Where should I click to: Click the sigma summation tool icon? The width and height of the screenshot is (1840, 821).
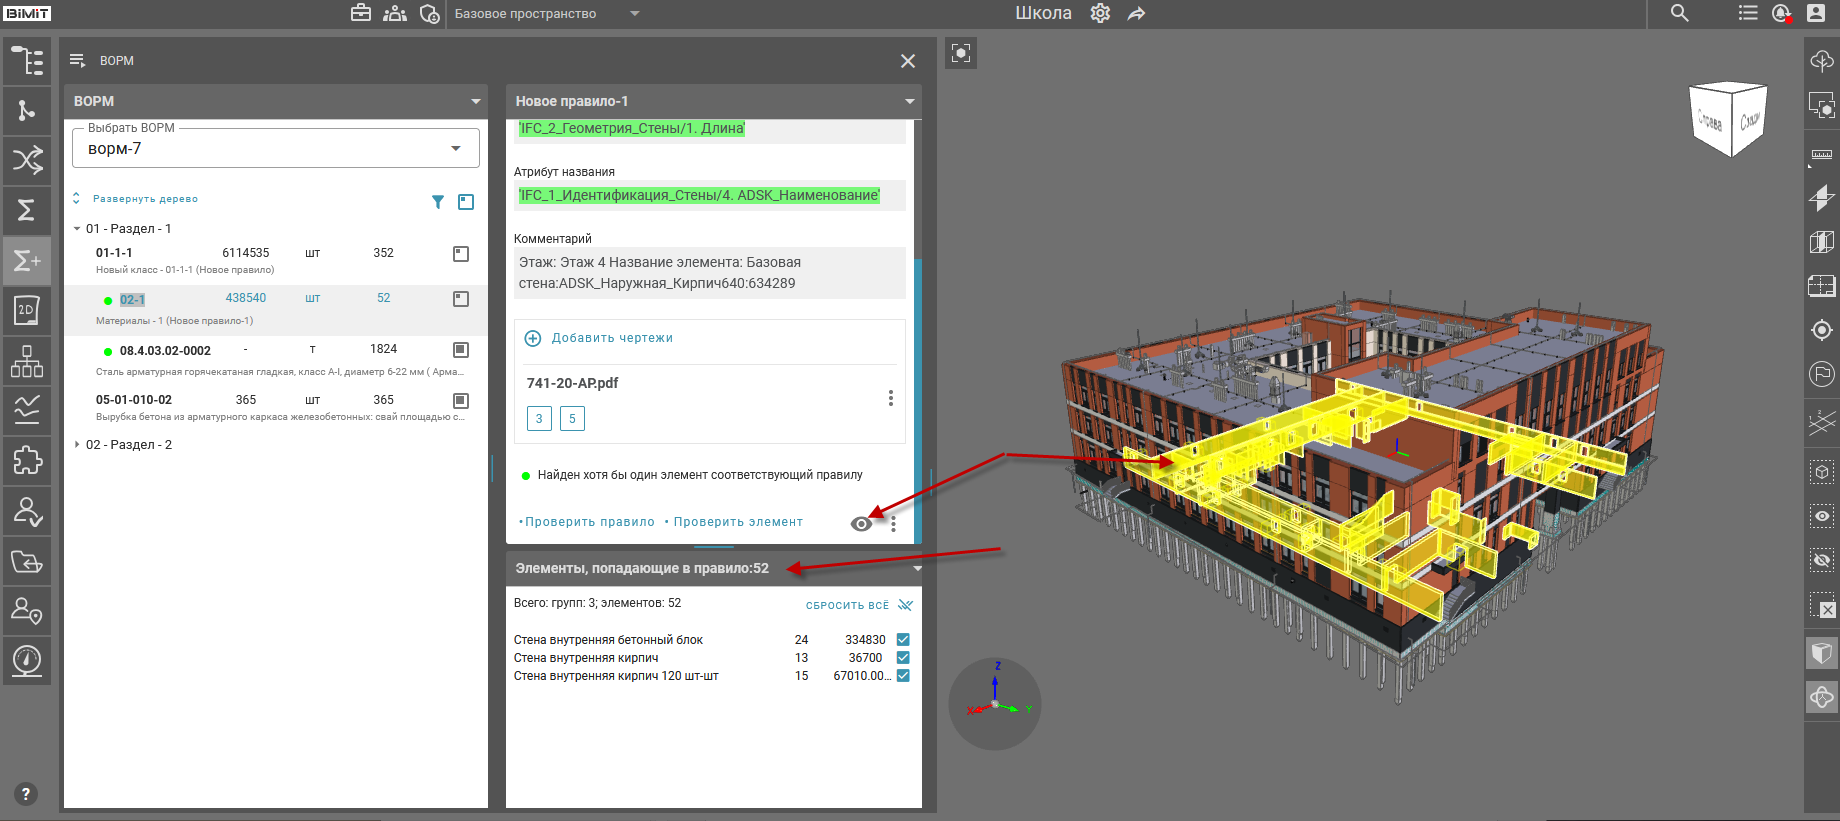coord(27,210)
